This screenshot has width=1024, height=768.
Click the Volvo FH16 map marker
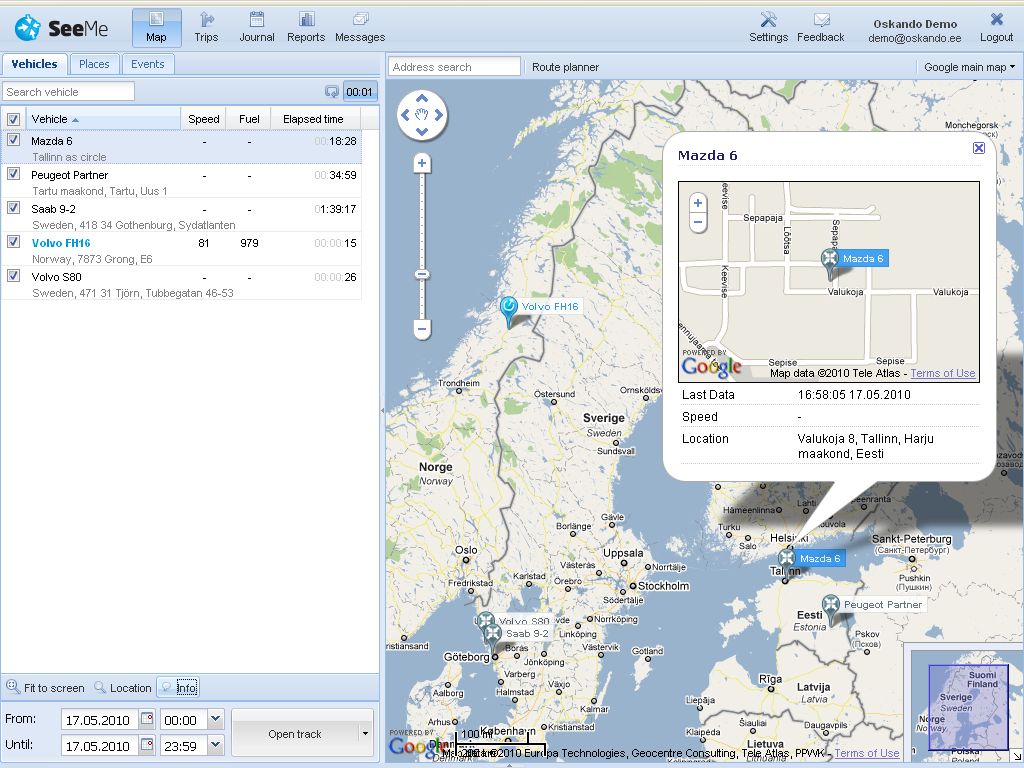[509, 311]
